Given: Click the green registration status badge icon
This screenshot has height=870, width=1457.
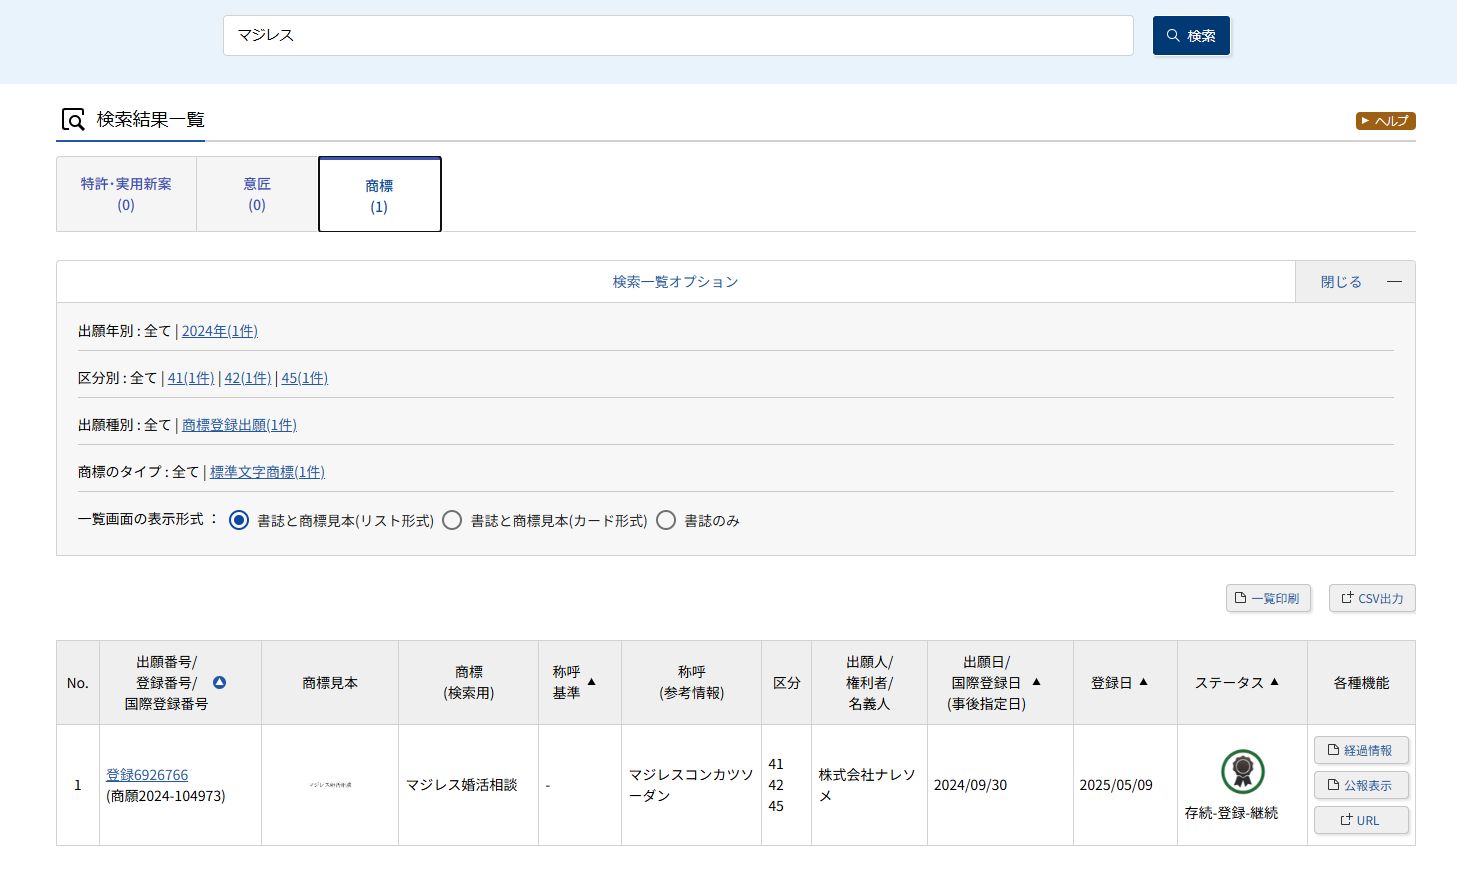Looking at the screenshot, I should 1242,771.
